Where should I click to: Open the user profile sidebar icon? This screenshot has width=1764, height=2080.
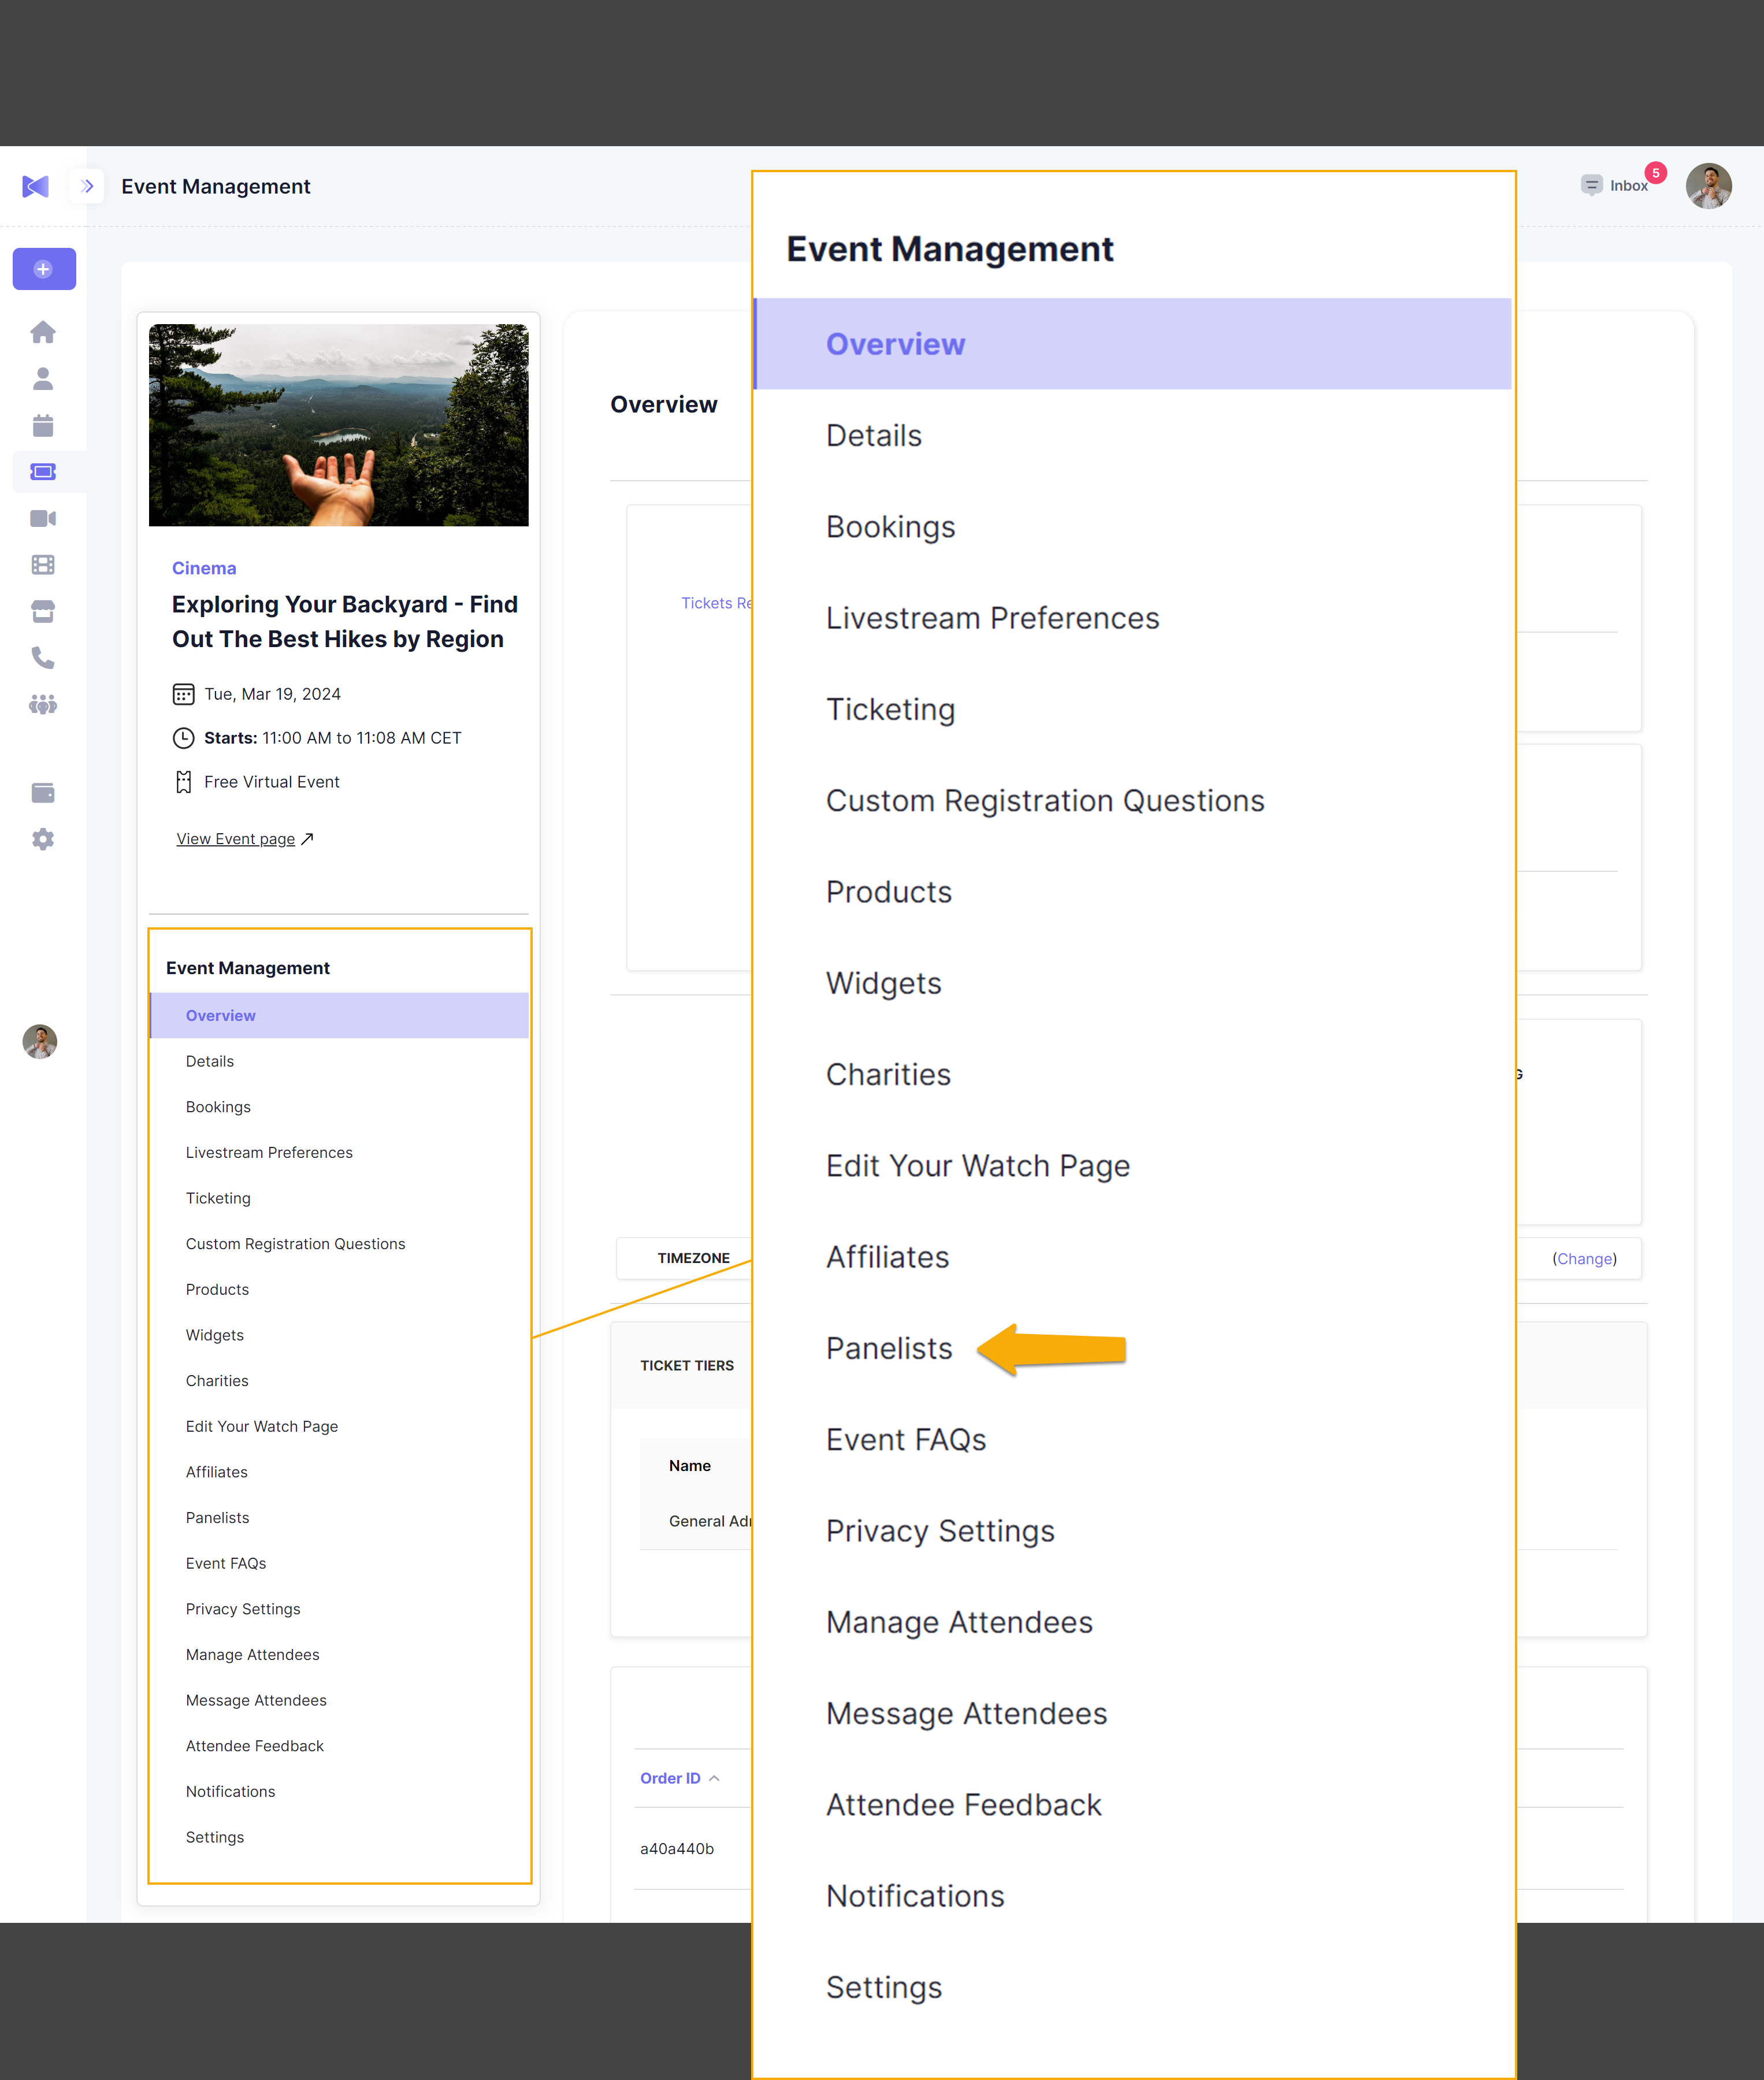click(x=43, y=379)
